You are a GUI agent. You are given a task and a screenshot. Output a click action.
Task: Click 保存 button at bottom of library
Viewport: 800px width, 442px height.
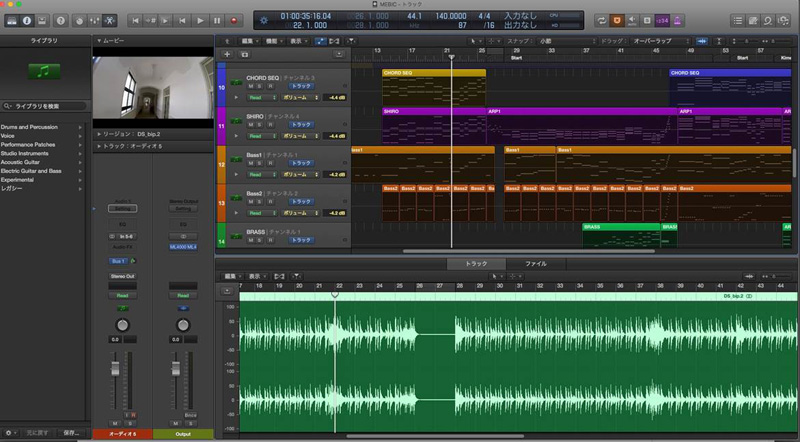point(70,433)
